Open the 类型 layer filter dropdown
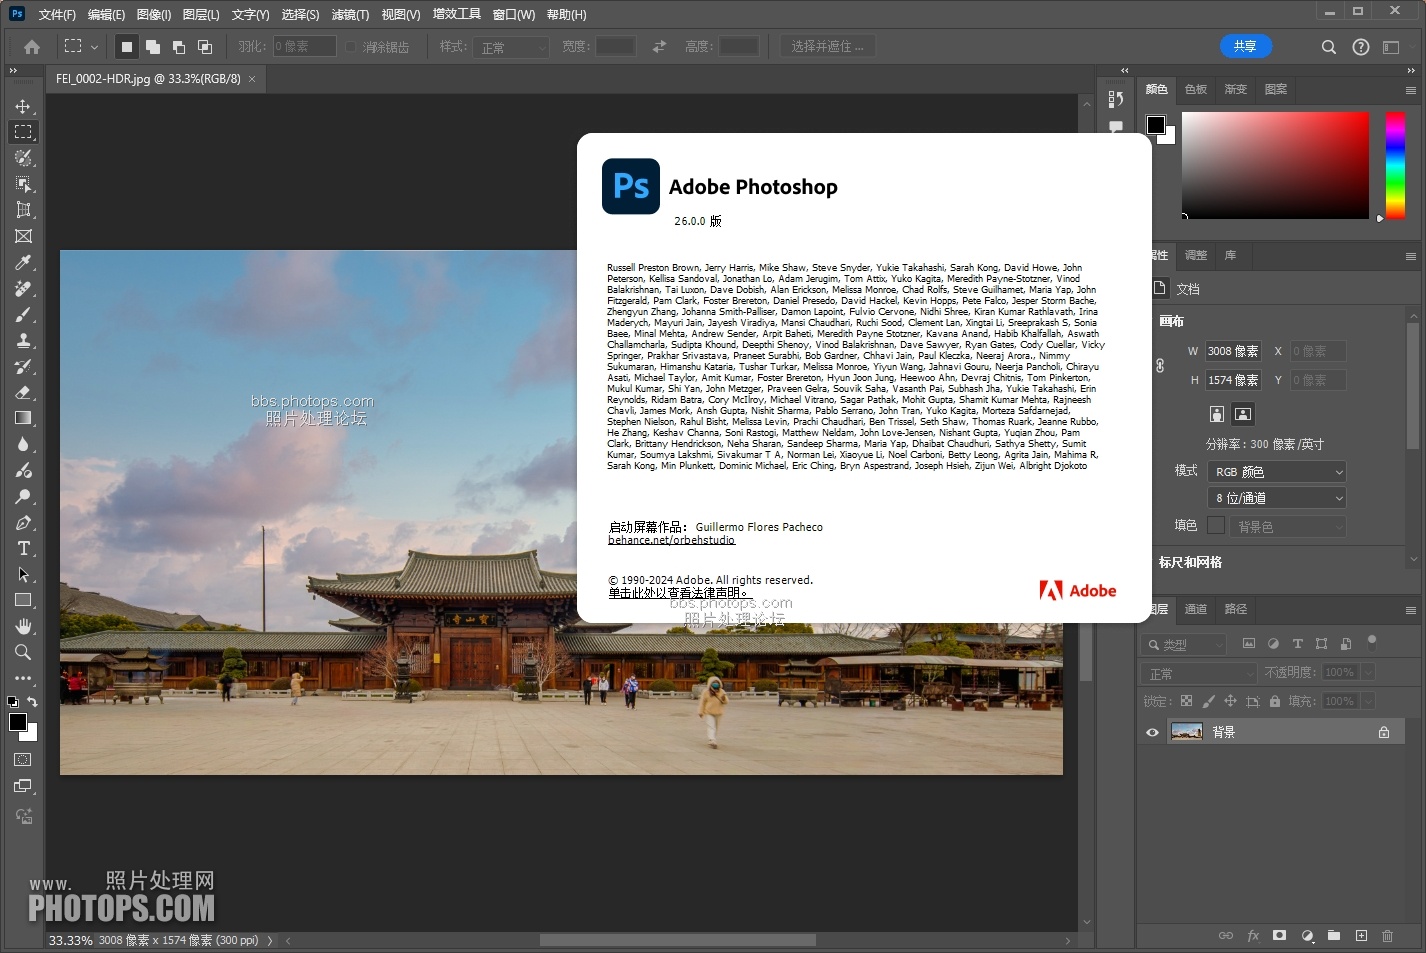Viewport: 1426px width, 953px height. (x=1184, y=645)
